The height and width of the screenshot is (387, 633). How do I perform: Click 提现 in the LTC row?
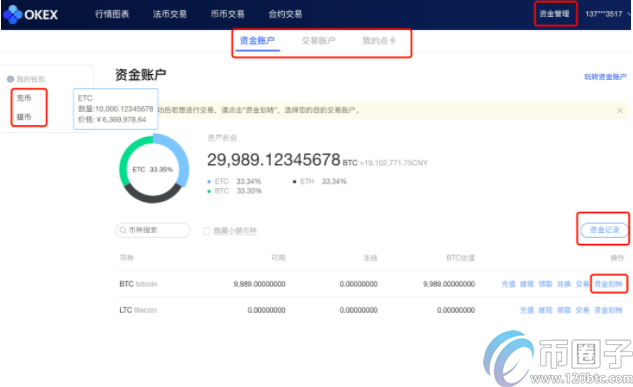pyautogui.click(x=545, y=310)
